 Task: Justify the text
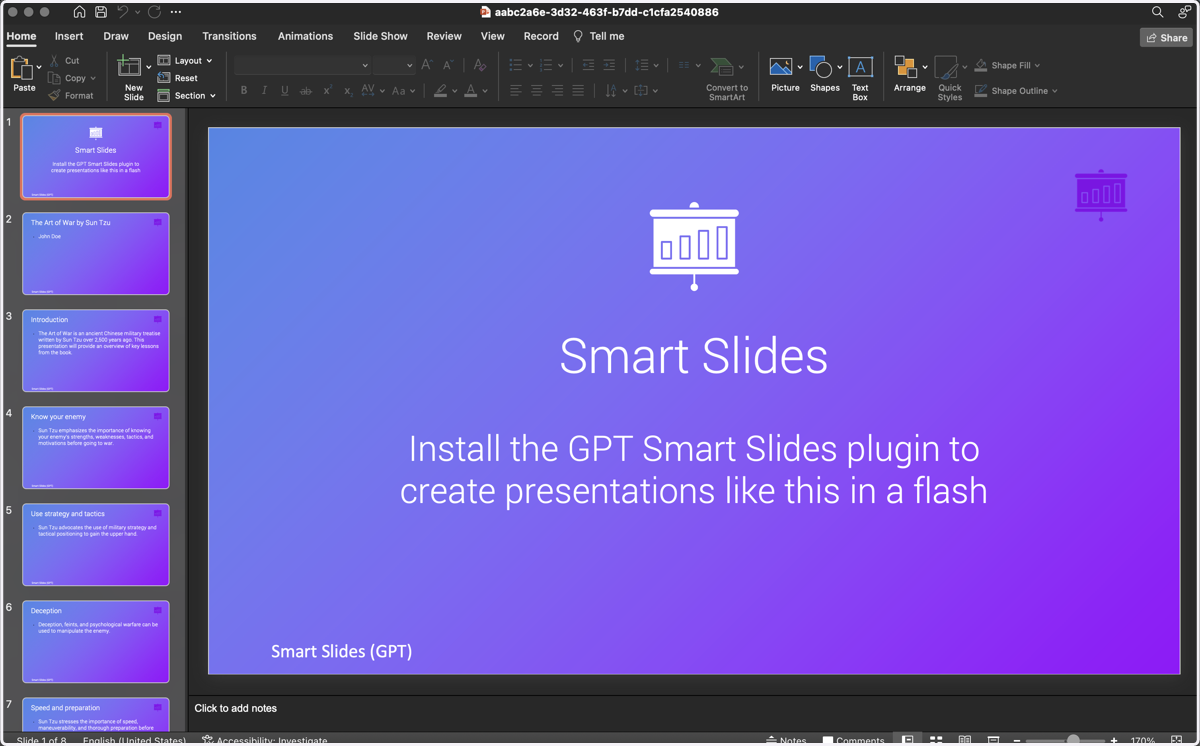point(578,91)
